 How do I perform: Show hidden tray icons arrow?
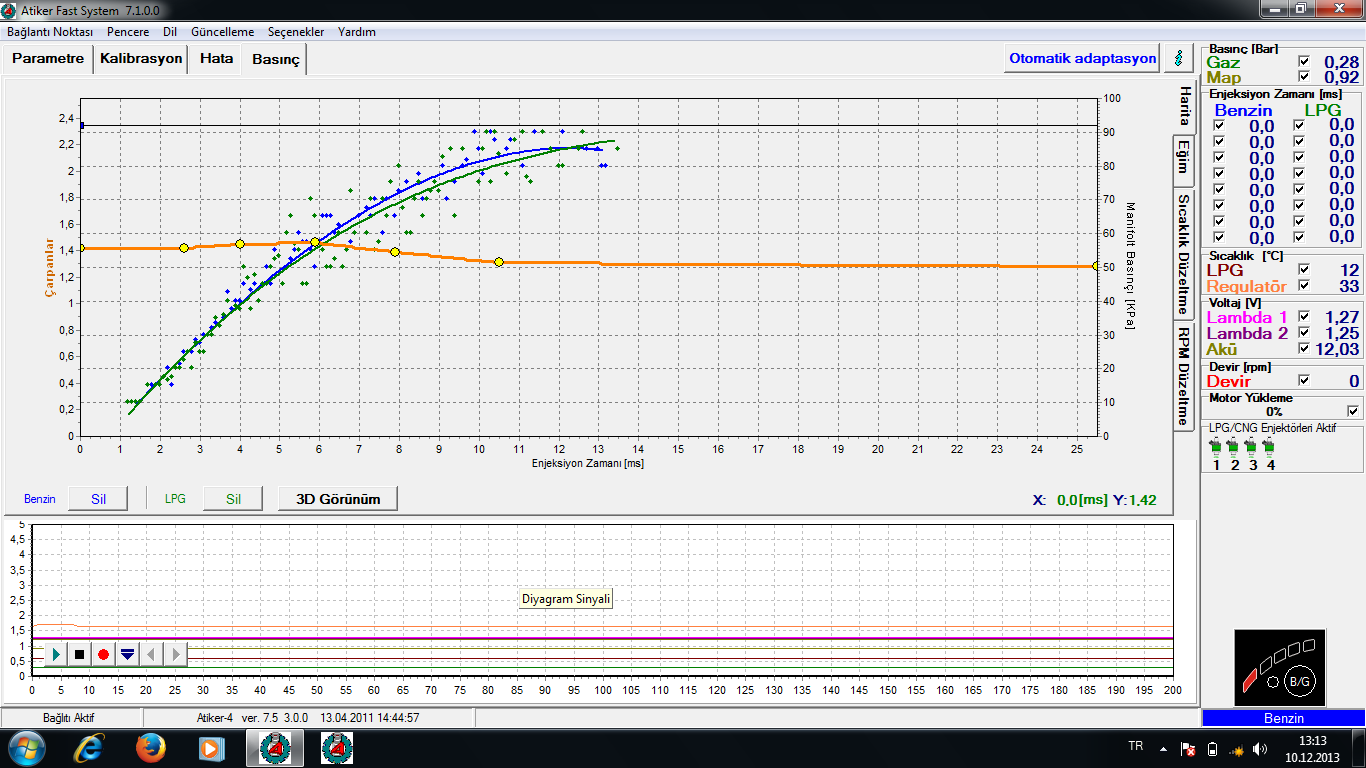(1162, 748)
